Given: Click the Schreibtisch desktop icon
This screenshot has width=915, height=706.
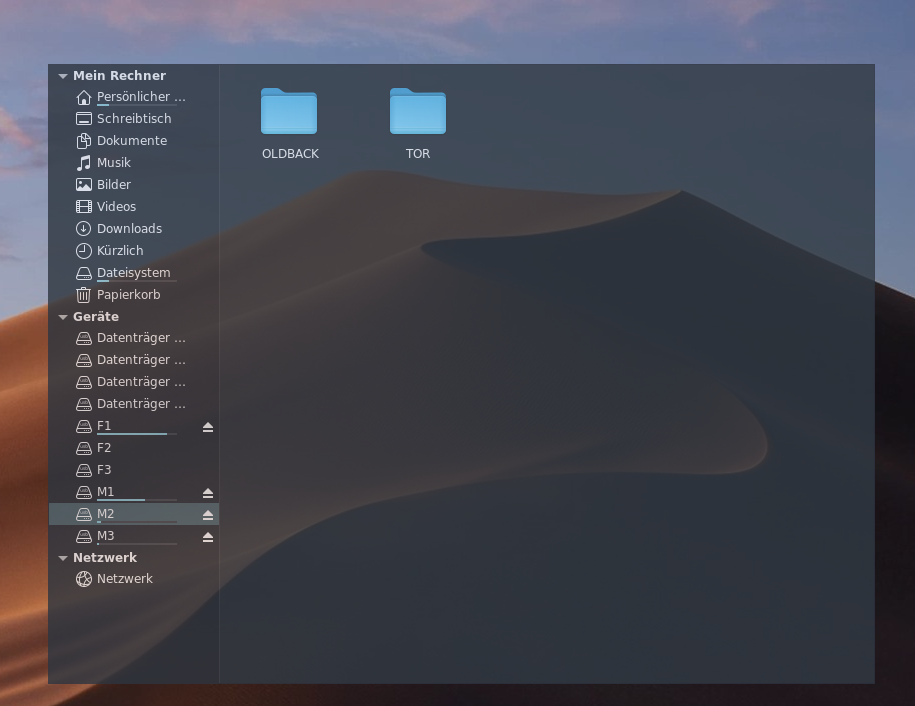Looking at the screenshot, I should click(x=83, y=119).
